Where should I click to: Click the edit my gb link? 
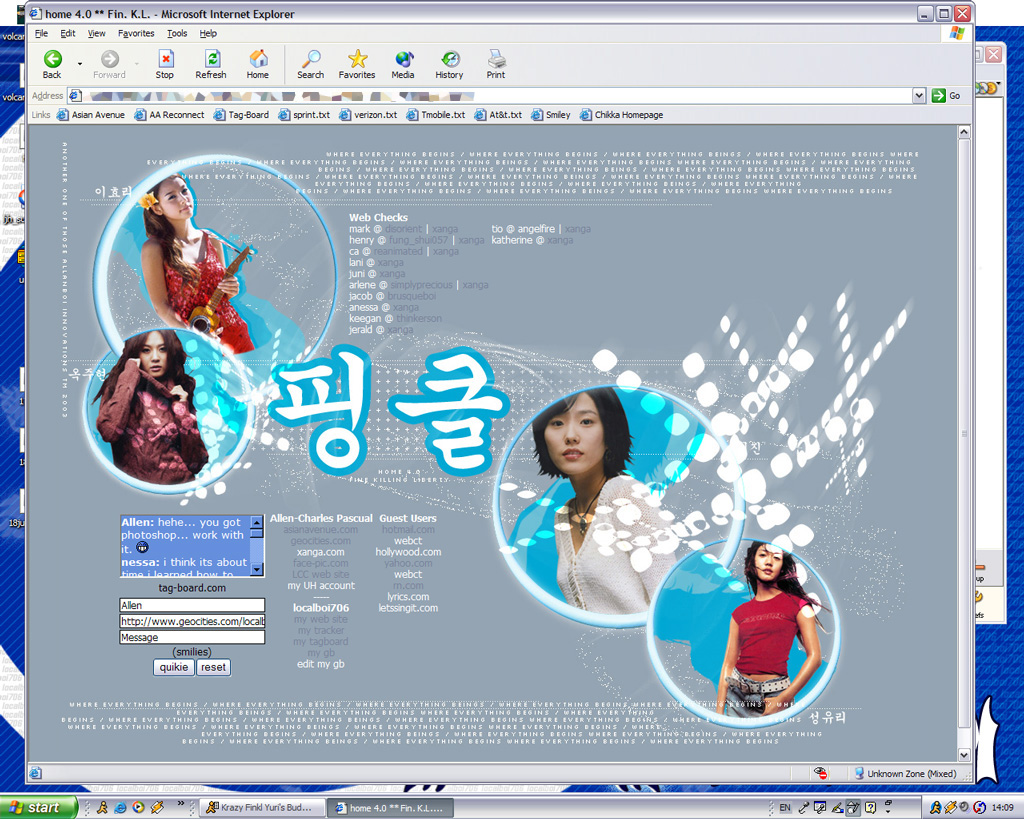pos(321,664)
